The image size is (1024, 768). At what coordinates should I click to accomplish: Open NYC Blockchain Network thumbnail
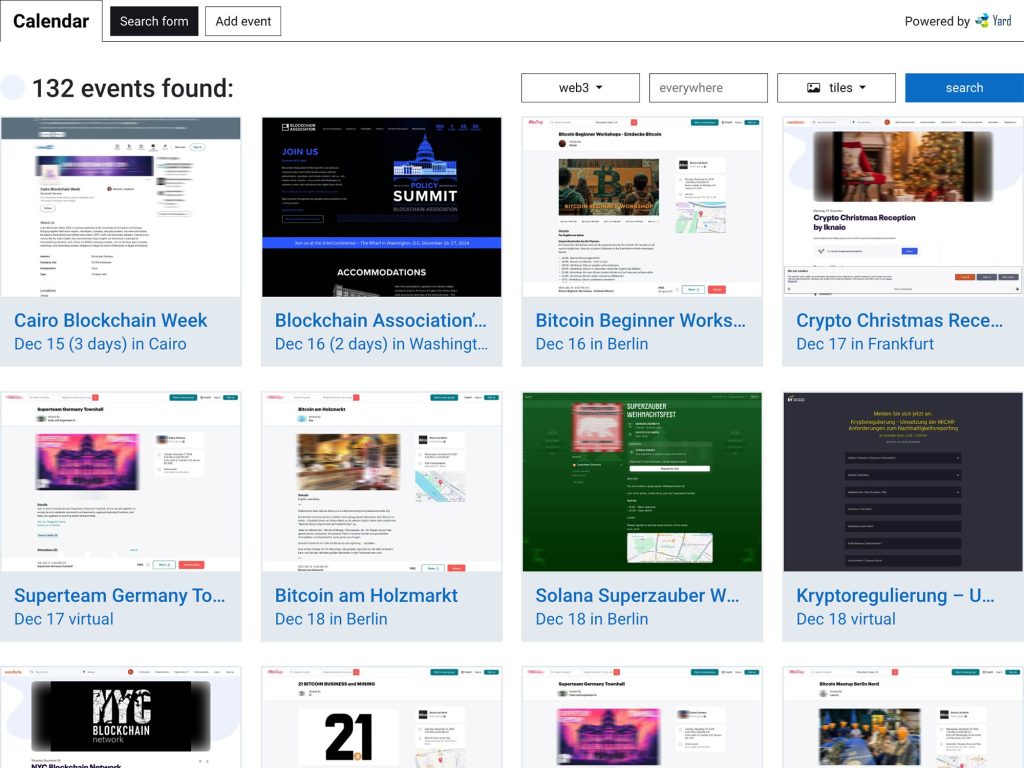tap(121, 718)
